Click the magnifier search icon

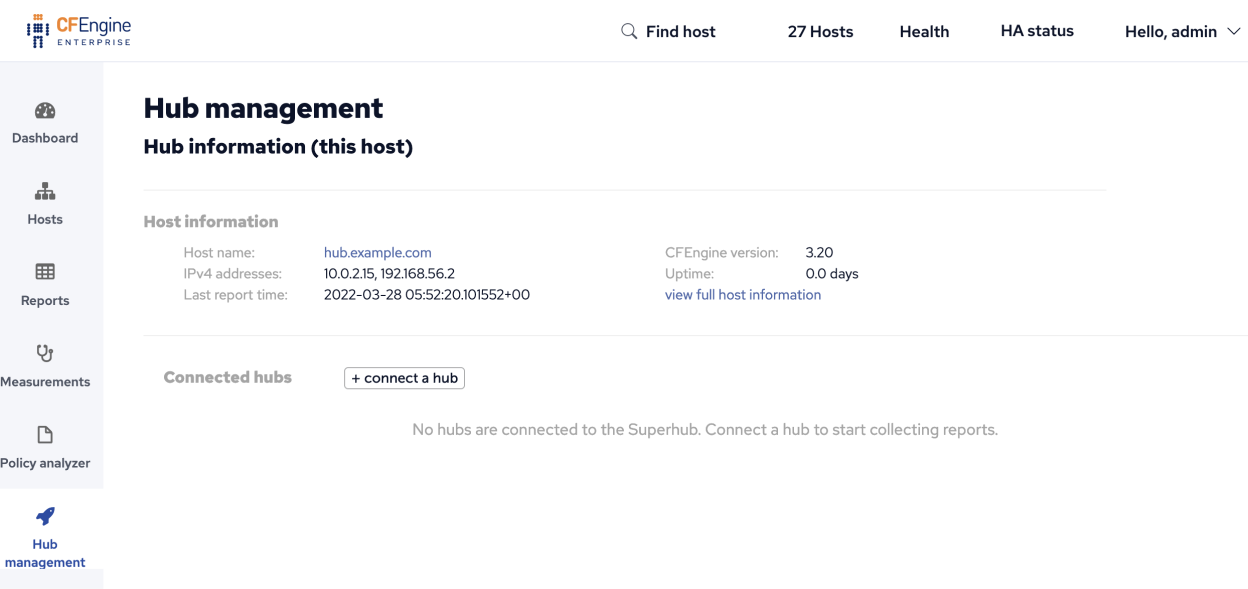point(629,31)
